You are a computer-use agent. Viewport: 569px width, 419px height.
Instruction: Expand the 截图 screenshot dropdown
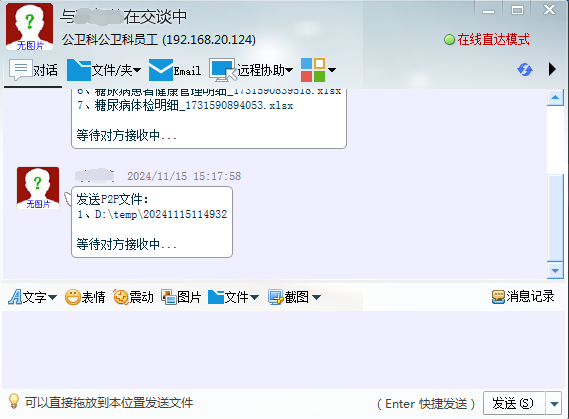pyautogui.click(x=316, y=297)
